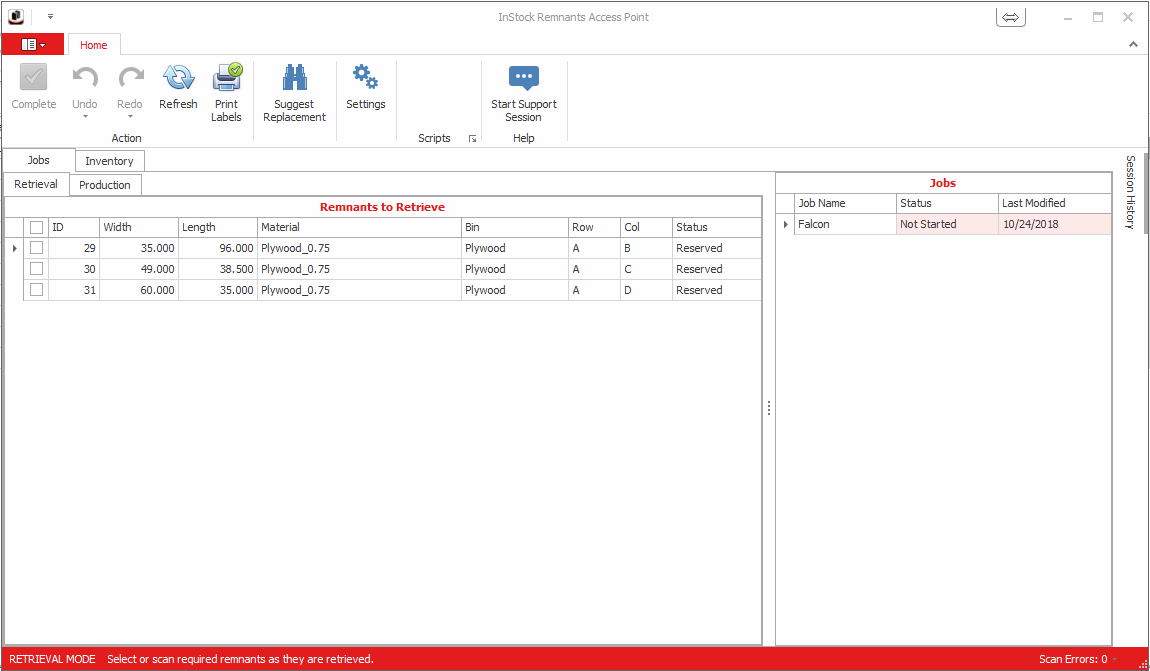Tick the select-all checkbox in header
1150x671 pixels.
[x=37, y=227]
